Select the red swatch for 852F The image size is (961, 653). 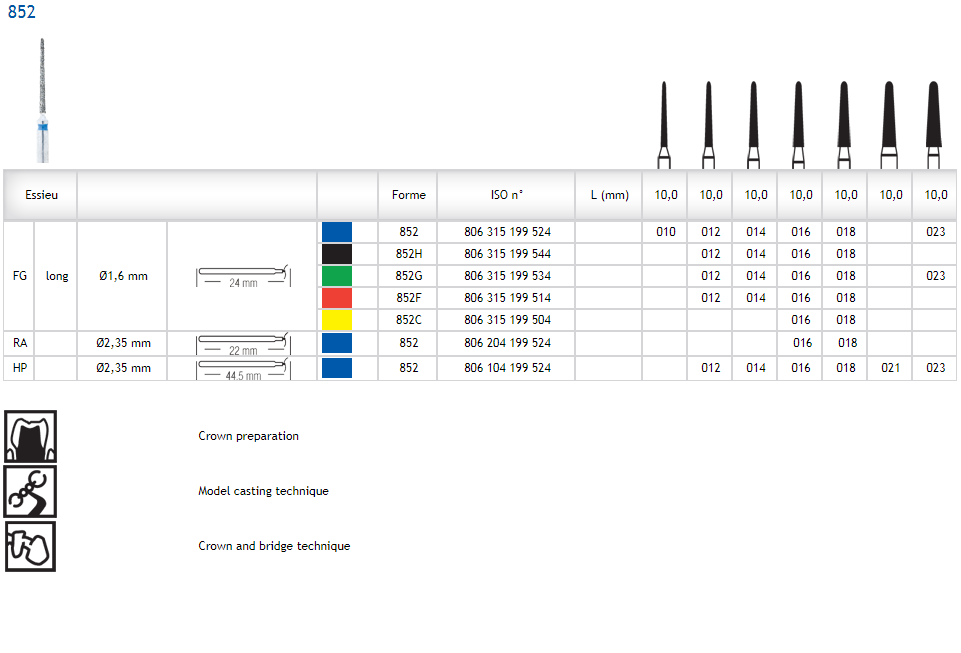coord(337,298)
